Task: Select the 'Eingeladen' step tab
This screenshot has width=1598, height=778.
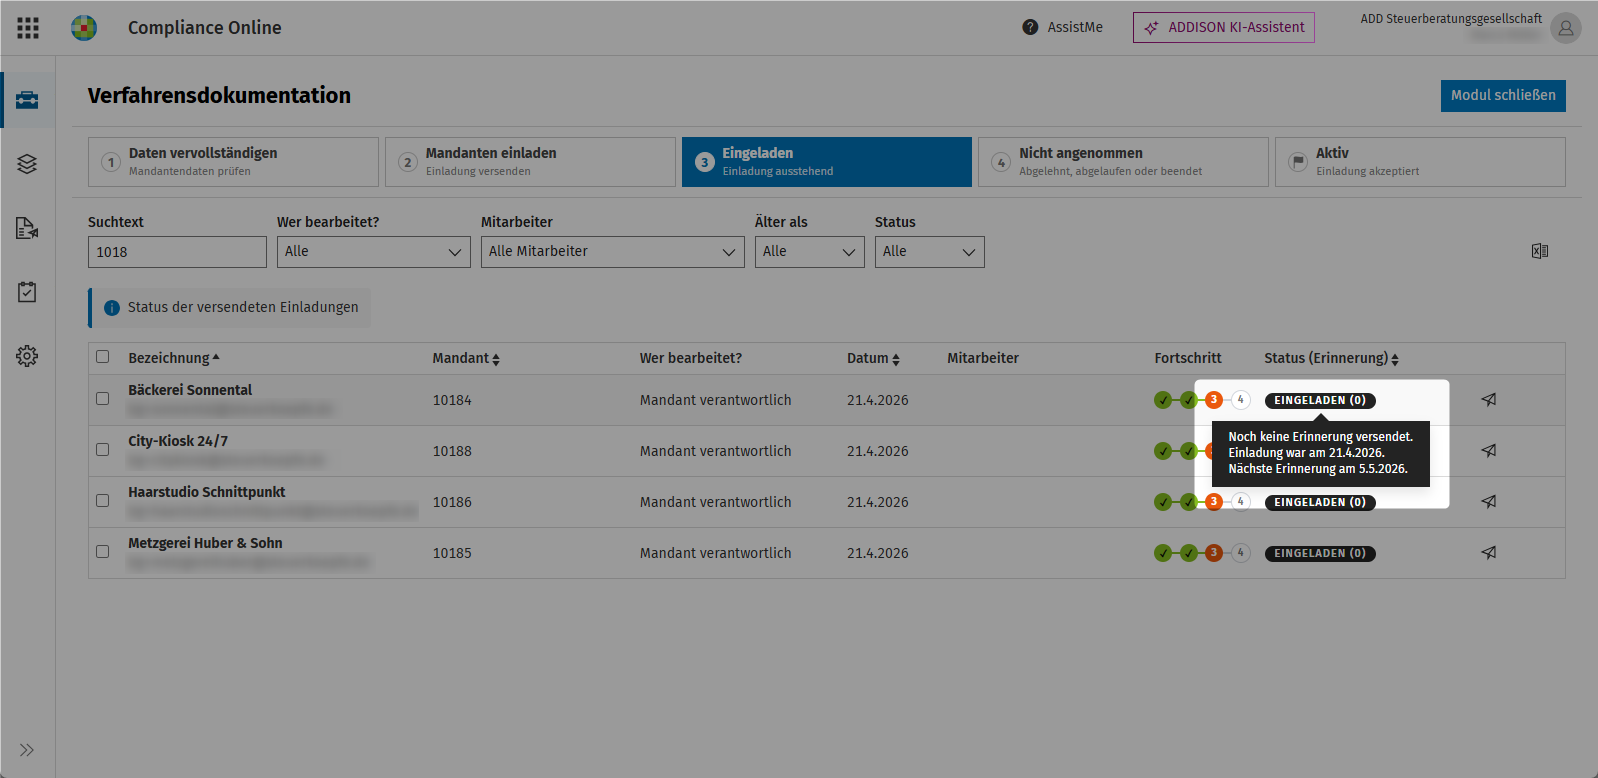Action: 827,162
